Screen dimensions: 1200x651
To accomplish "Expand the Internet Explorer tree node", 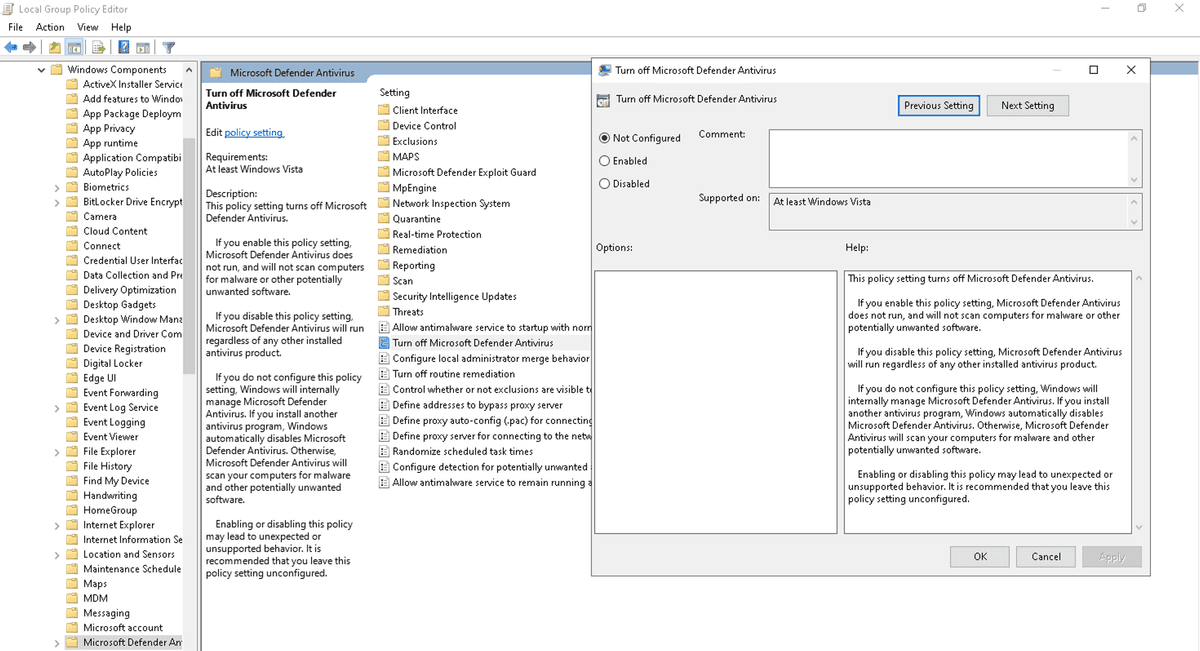I will click(x=57, y=525).
